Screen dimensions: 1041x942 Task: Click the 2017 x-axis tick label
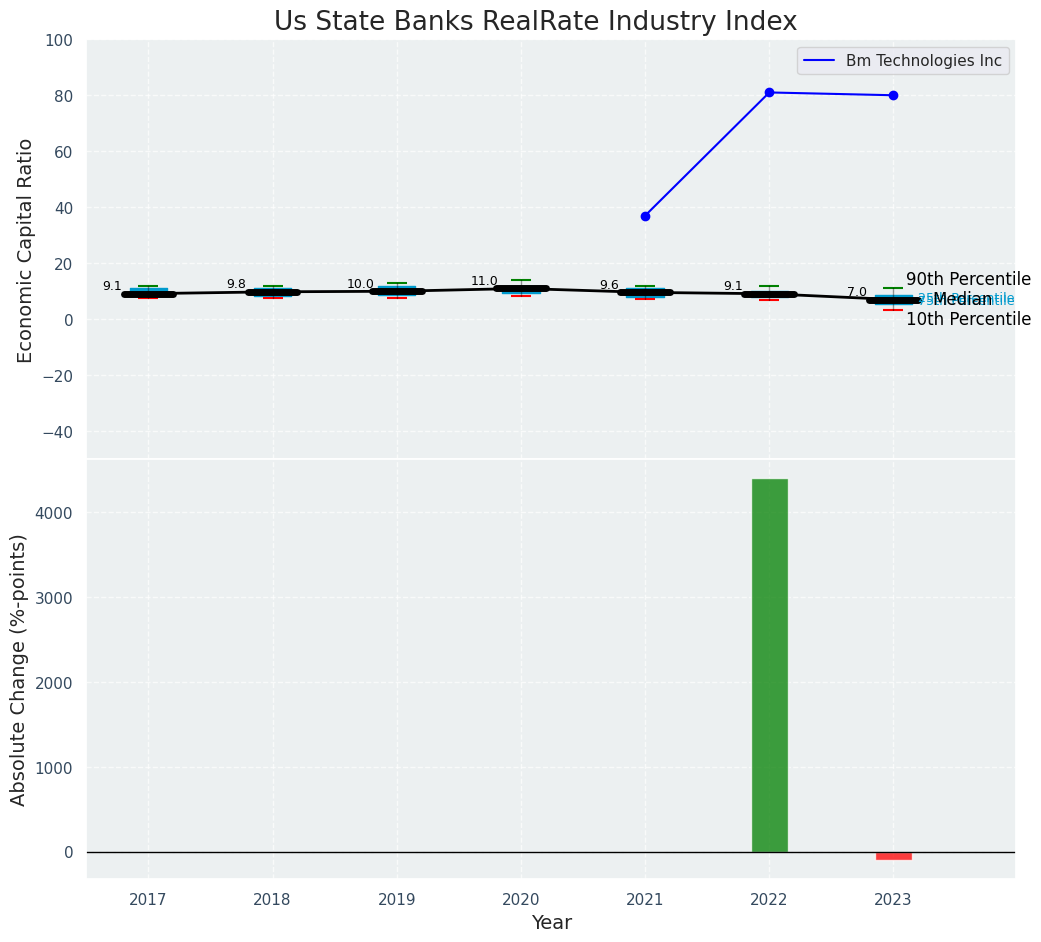click(148, 900)
